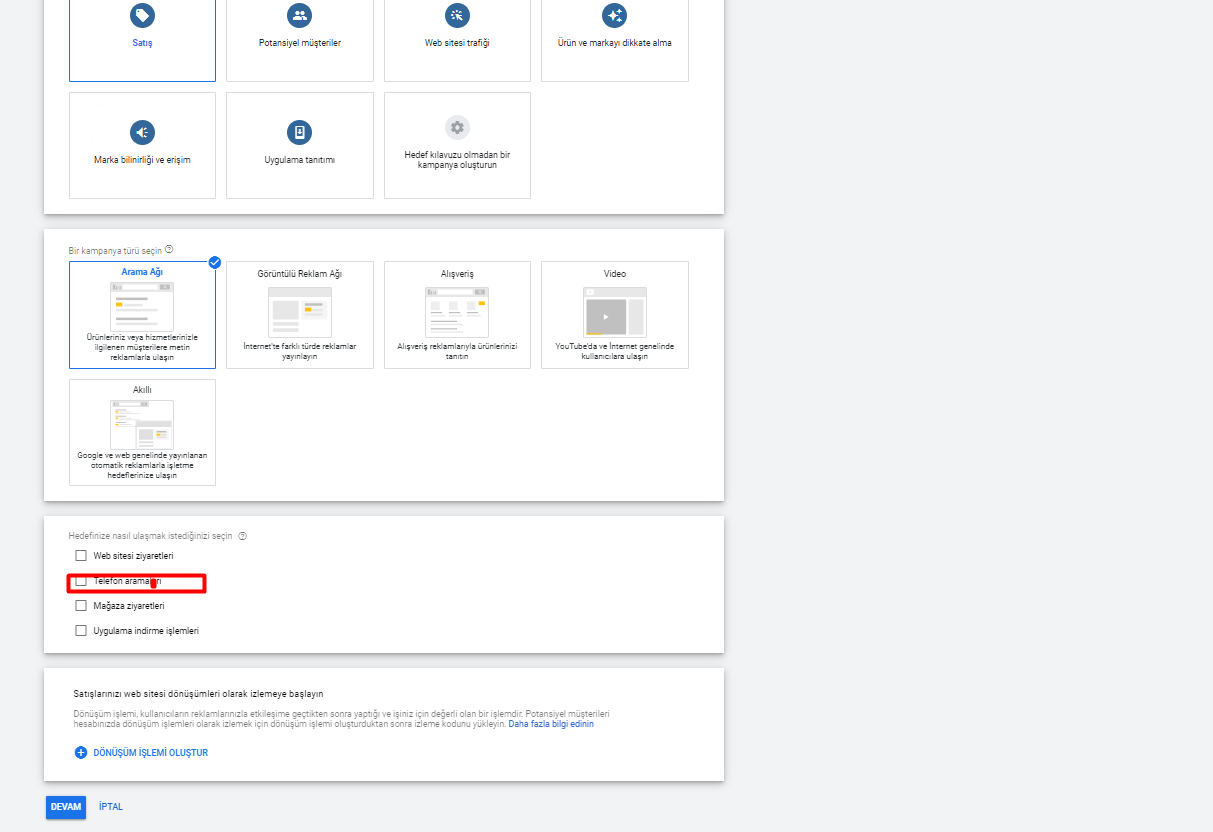1213x832 pixels.
Task: Open the Daha fazla bilgi edinin link
Action: coord(551,724)
